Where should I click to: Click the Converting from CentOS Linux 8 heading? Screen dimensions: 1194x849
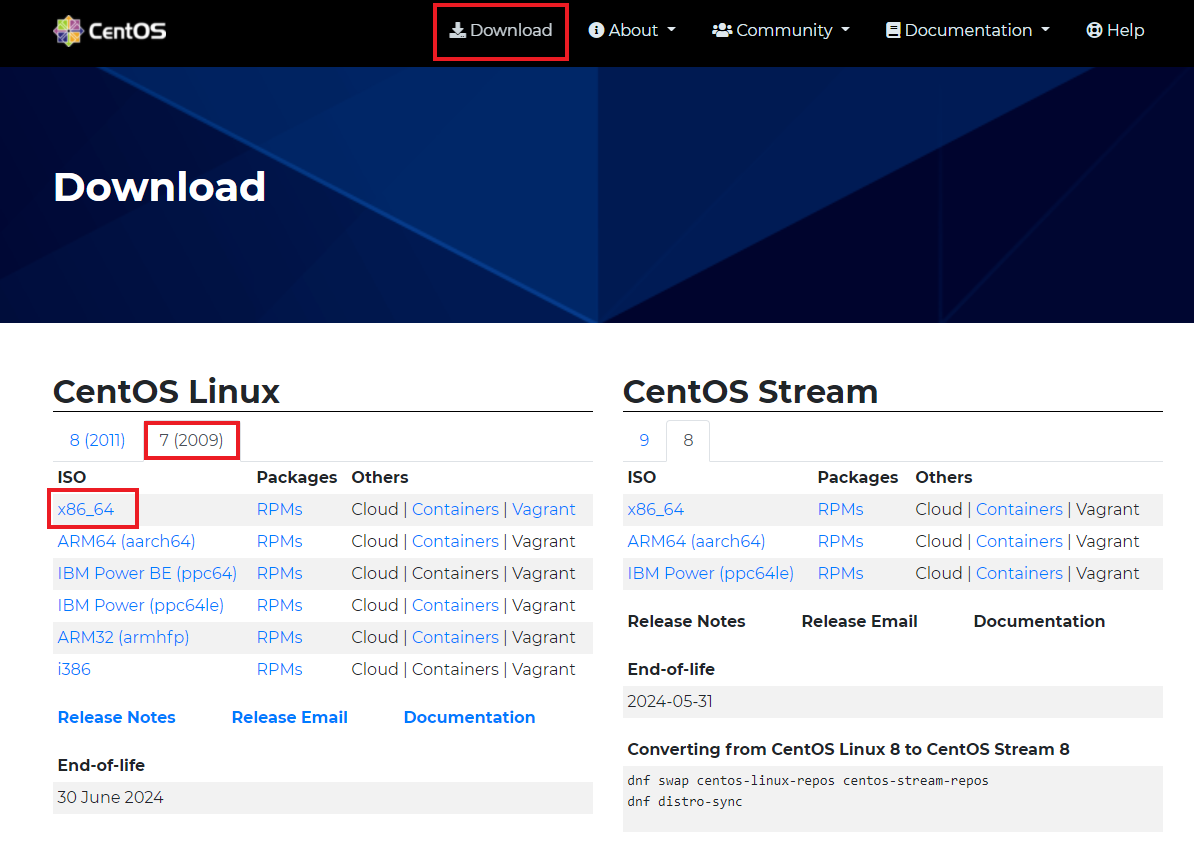coord(848,749)
